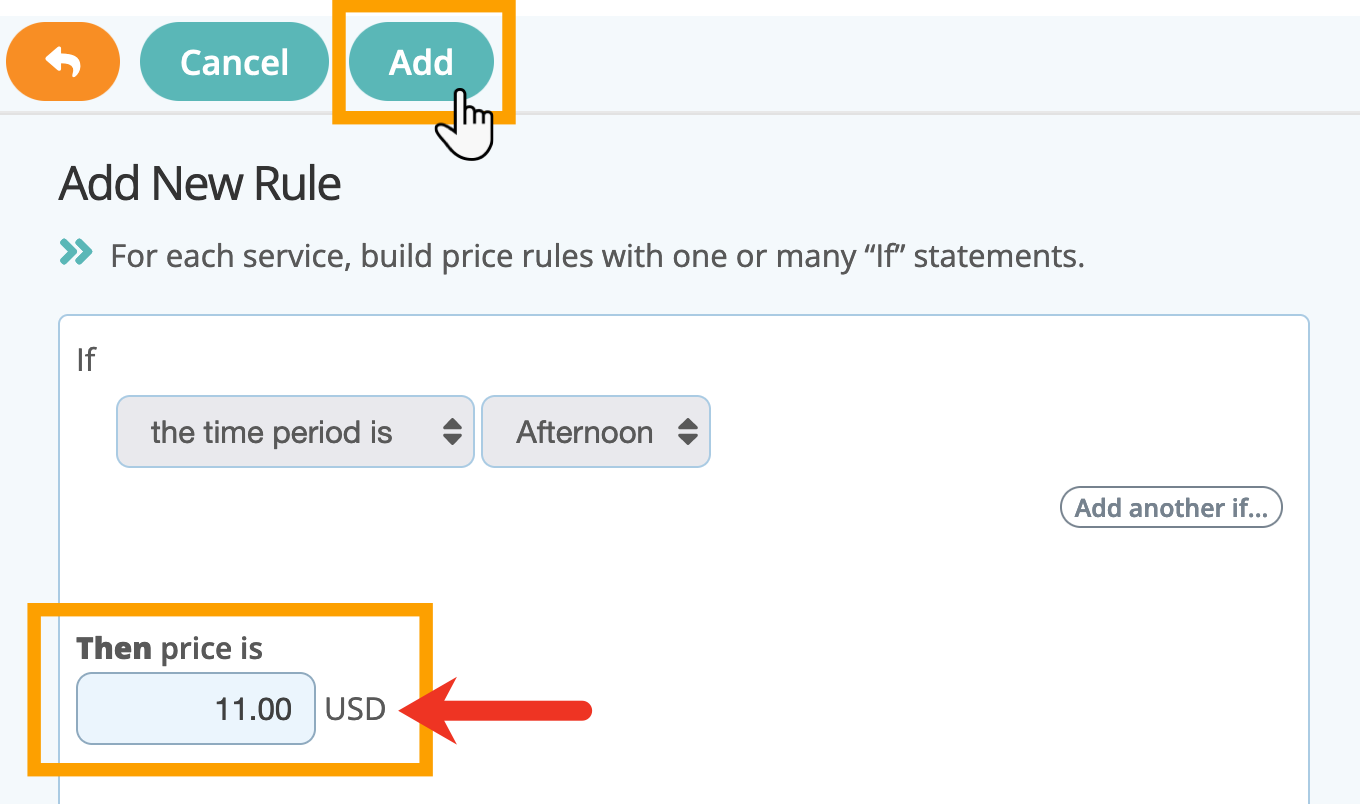Click the up-down arrows on time period selector
The height and width of the screenshot is (810, 1360).
pos(452,432)
